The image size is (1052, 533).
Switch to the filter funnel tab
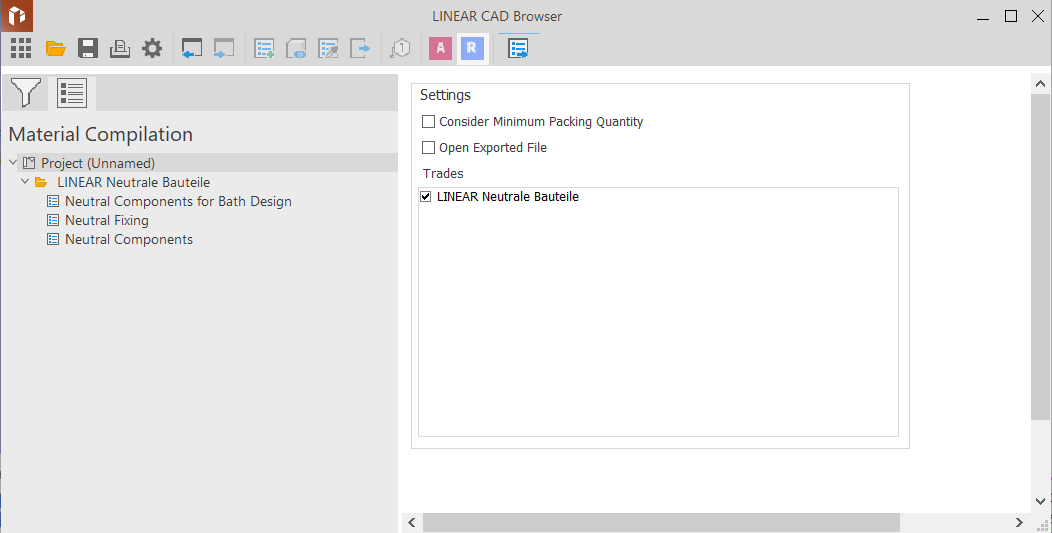click(25, 93)
